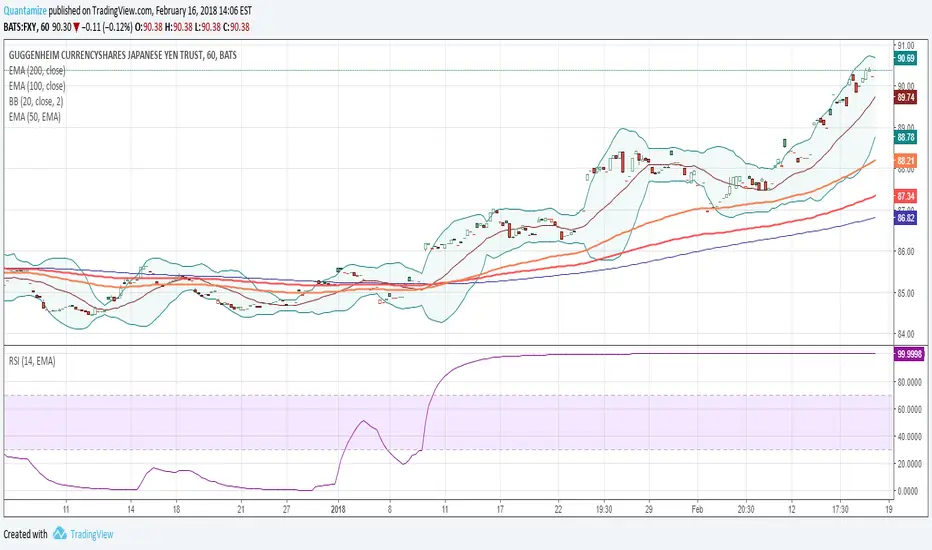
Task: Click the 20:30 label on time axis
Action: tap(746, 509)
